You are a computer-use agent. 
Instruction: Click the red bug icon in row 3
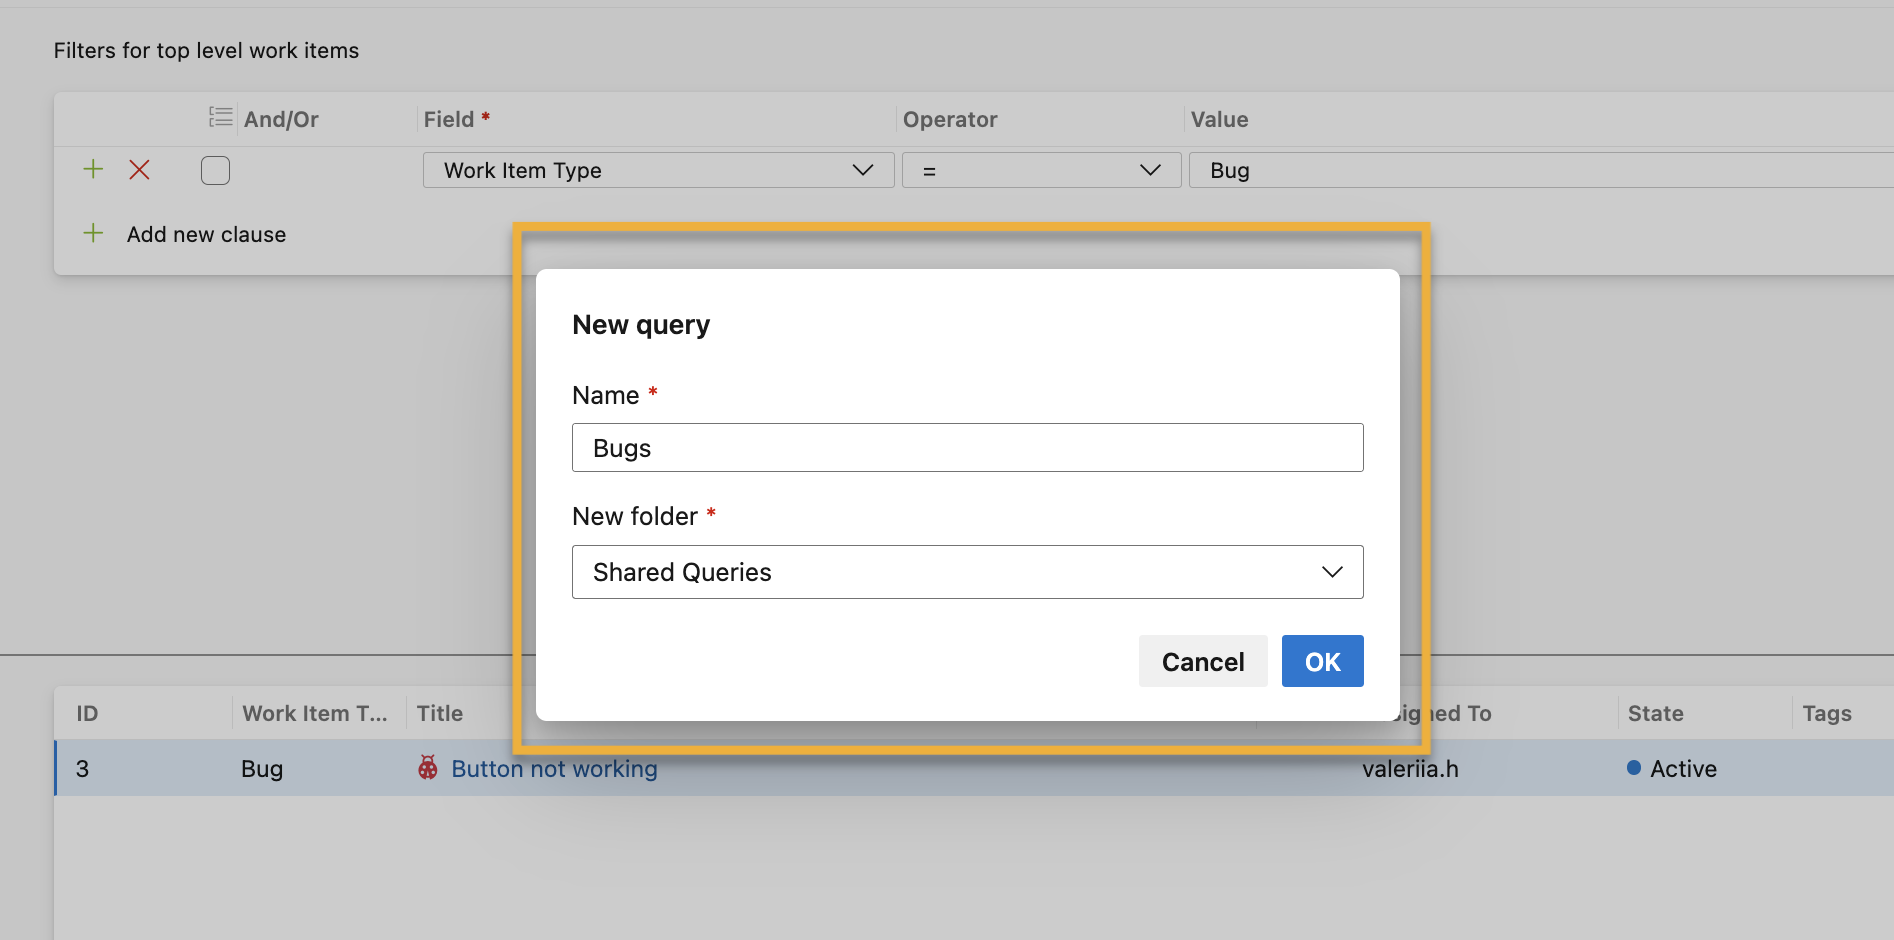click(428, 768)
